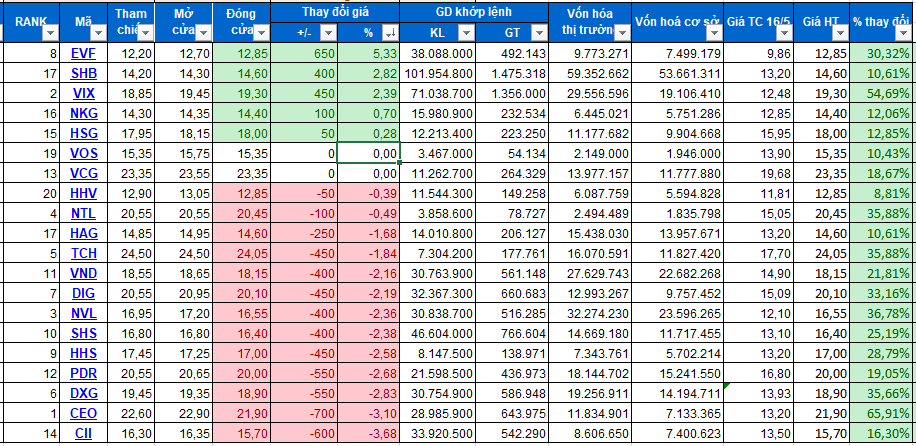916x446 pixels.
Task: Select the rank 20 cell for HHV
Action: pos(32,193)
